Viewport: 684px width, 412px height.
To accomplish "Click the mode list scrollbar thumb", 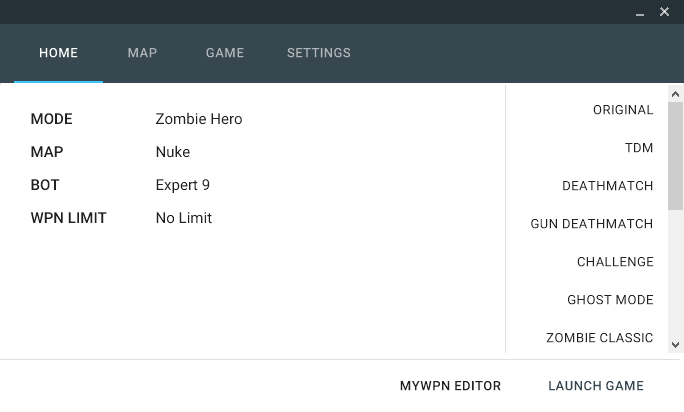I will (676, 155).
